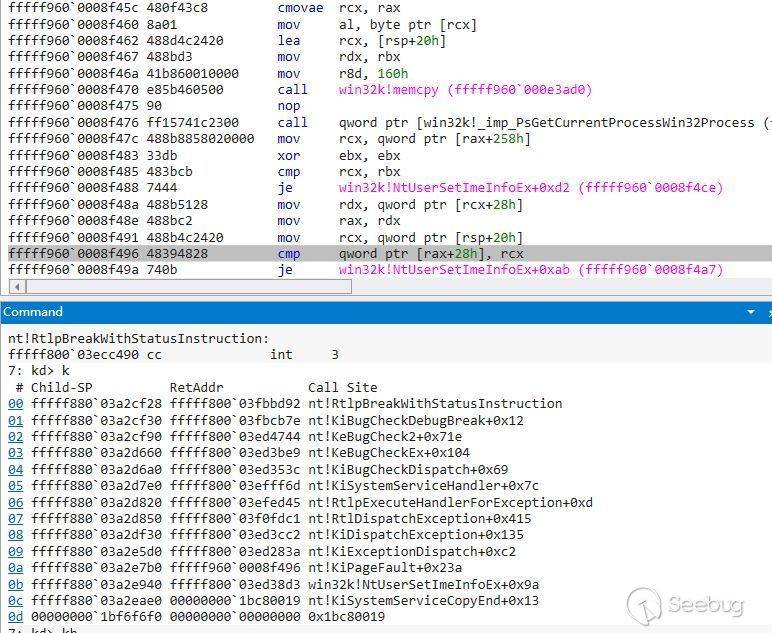Image resolution: width=772 pixels, height=633 pixels.
Task: Click the je NtUserSetImeInfoEx+0xab target
Action: tap(531, 270)
